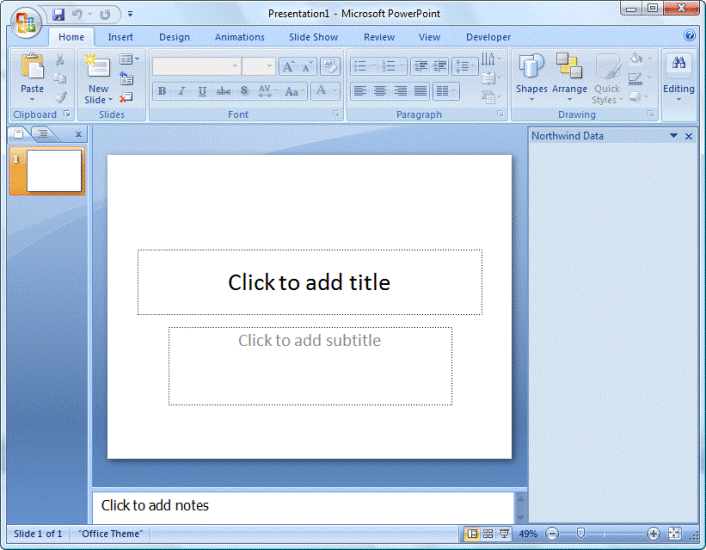The width and height of the screenshot is (706, 550).
Task: Save the presentation from the Quick Access toolbar
Action: (58, 14)
